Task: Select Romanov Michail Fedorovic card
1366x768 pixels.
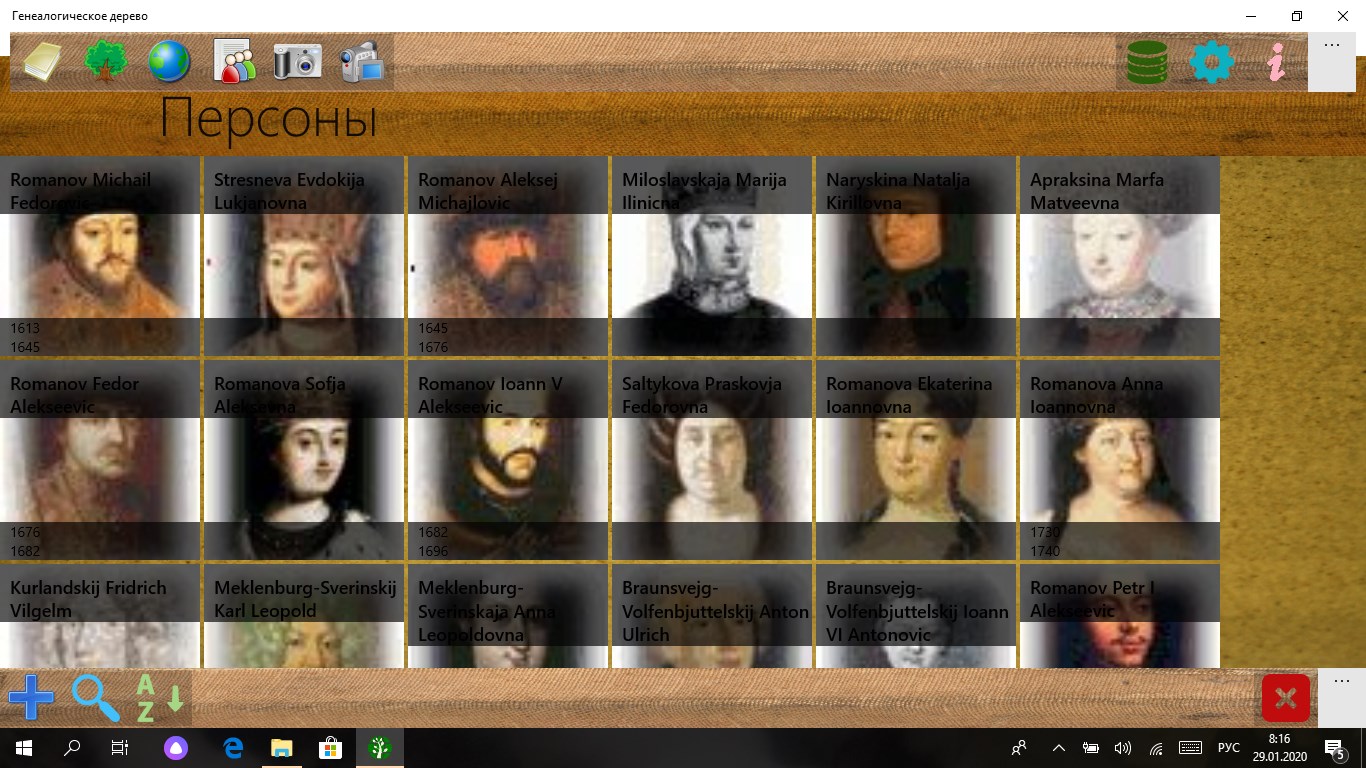Action: pos(100,256)
